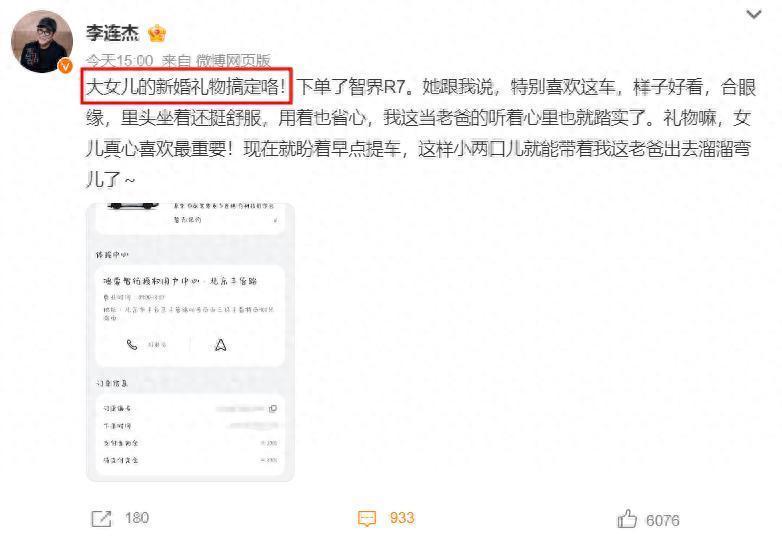The height and width of the screenshot is (559, 782).
Task: Click the comment count 933
Action: [402, 518]
